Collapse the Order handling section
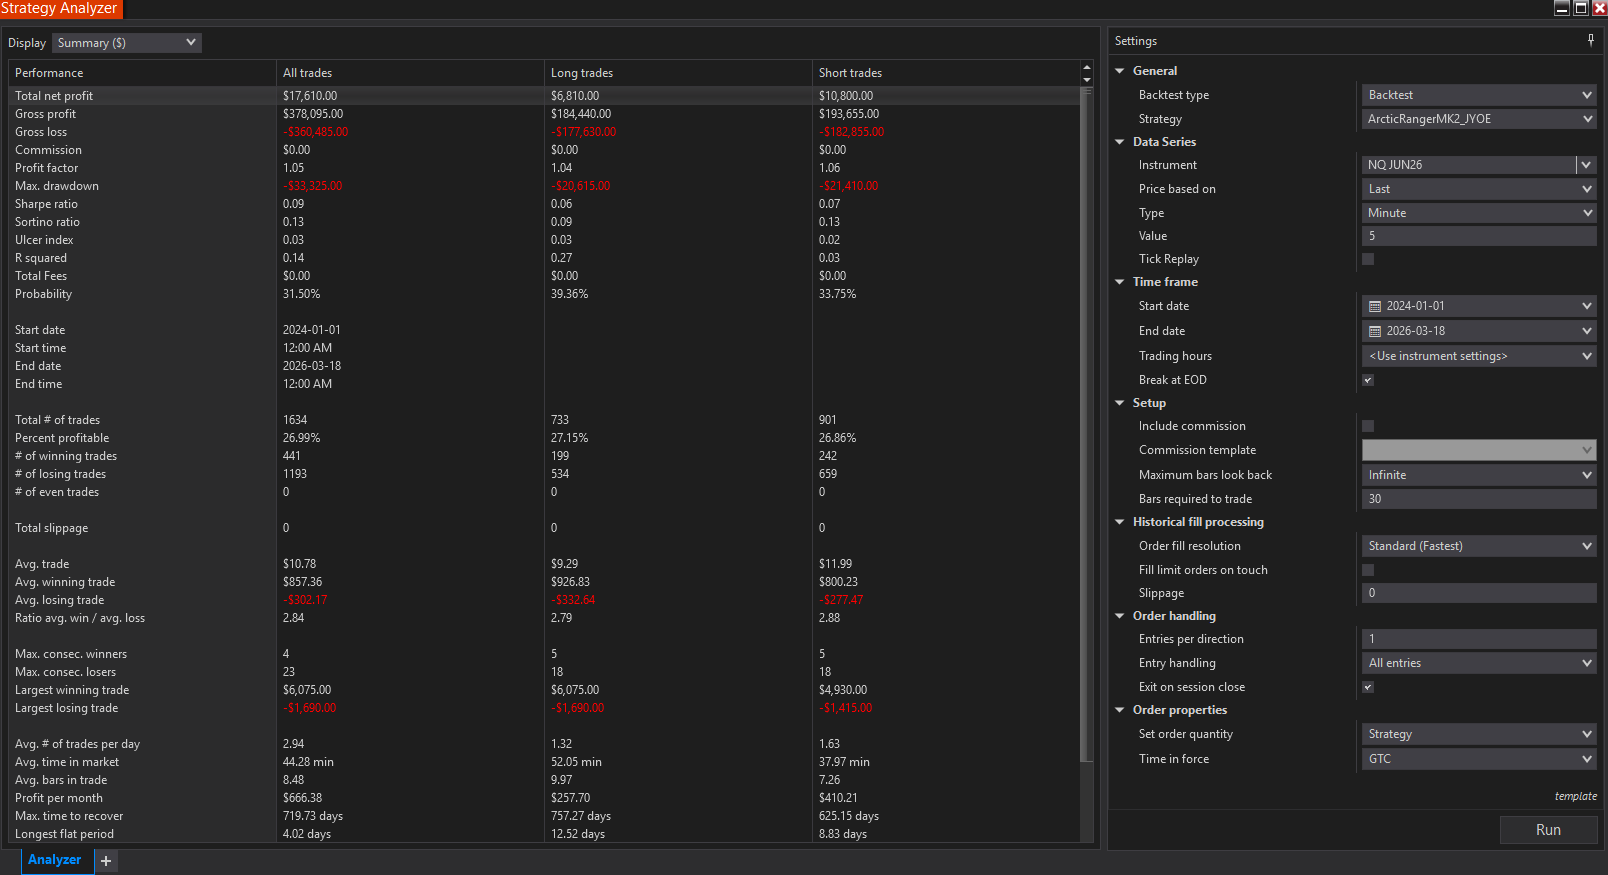 (1120, 616)
